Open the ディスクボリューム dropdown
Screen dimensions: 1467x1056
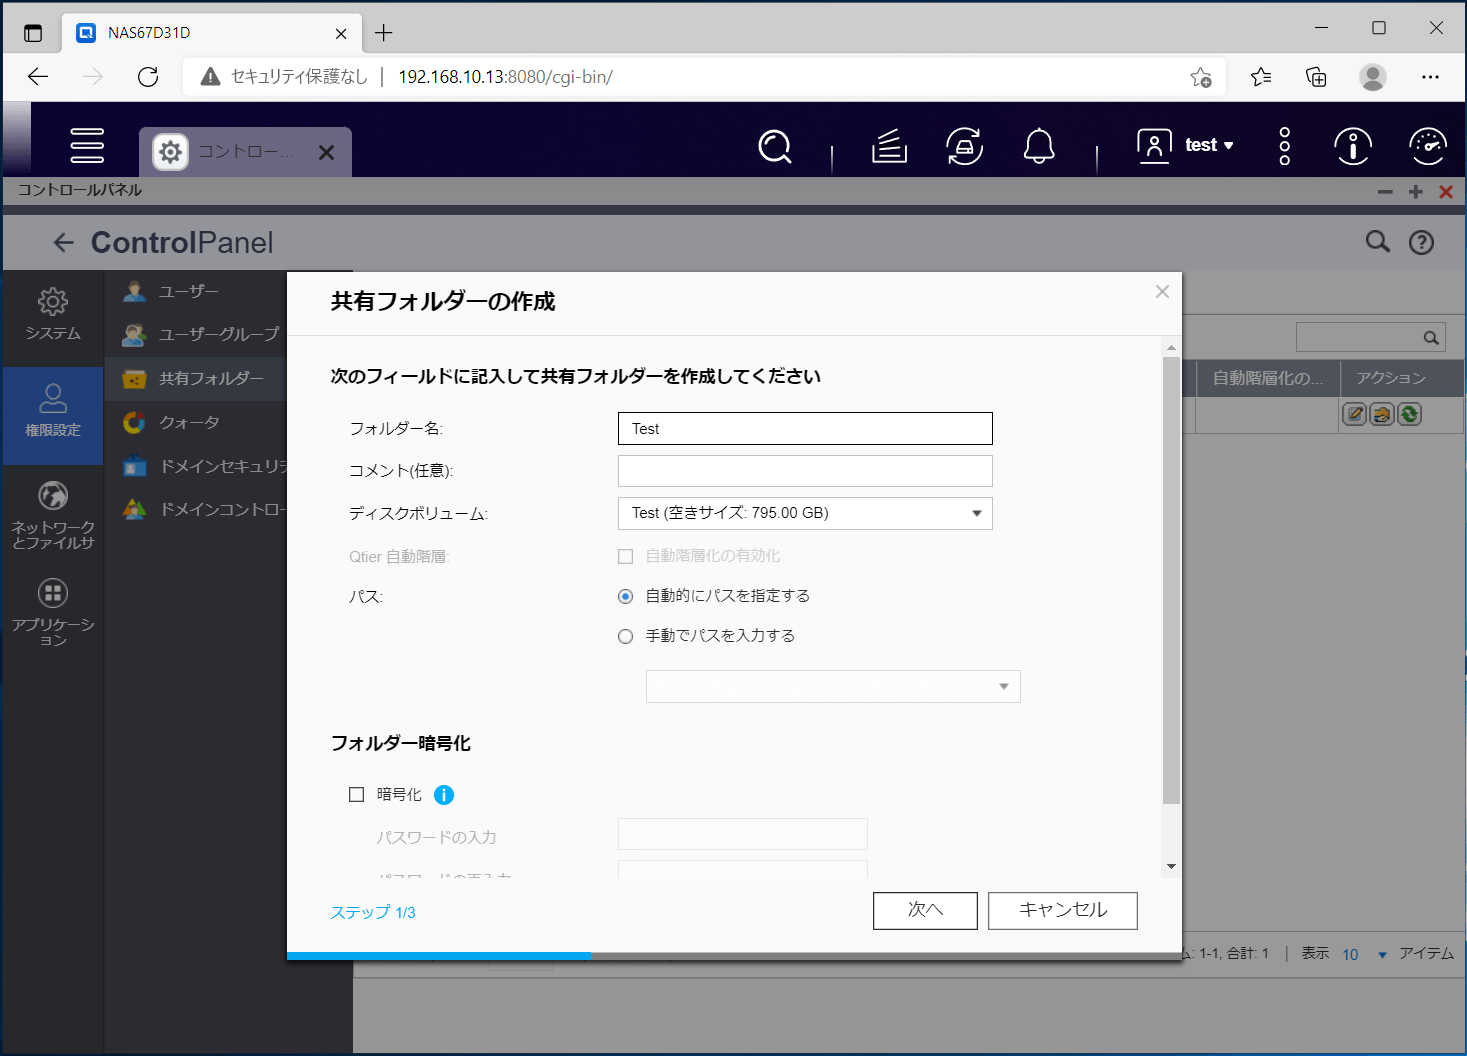click(x=805, y=513)
